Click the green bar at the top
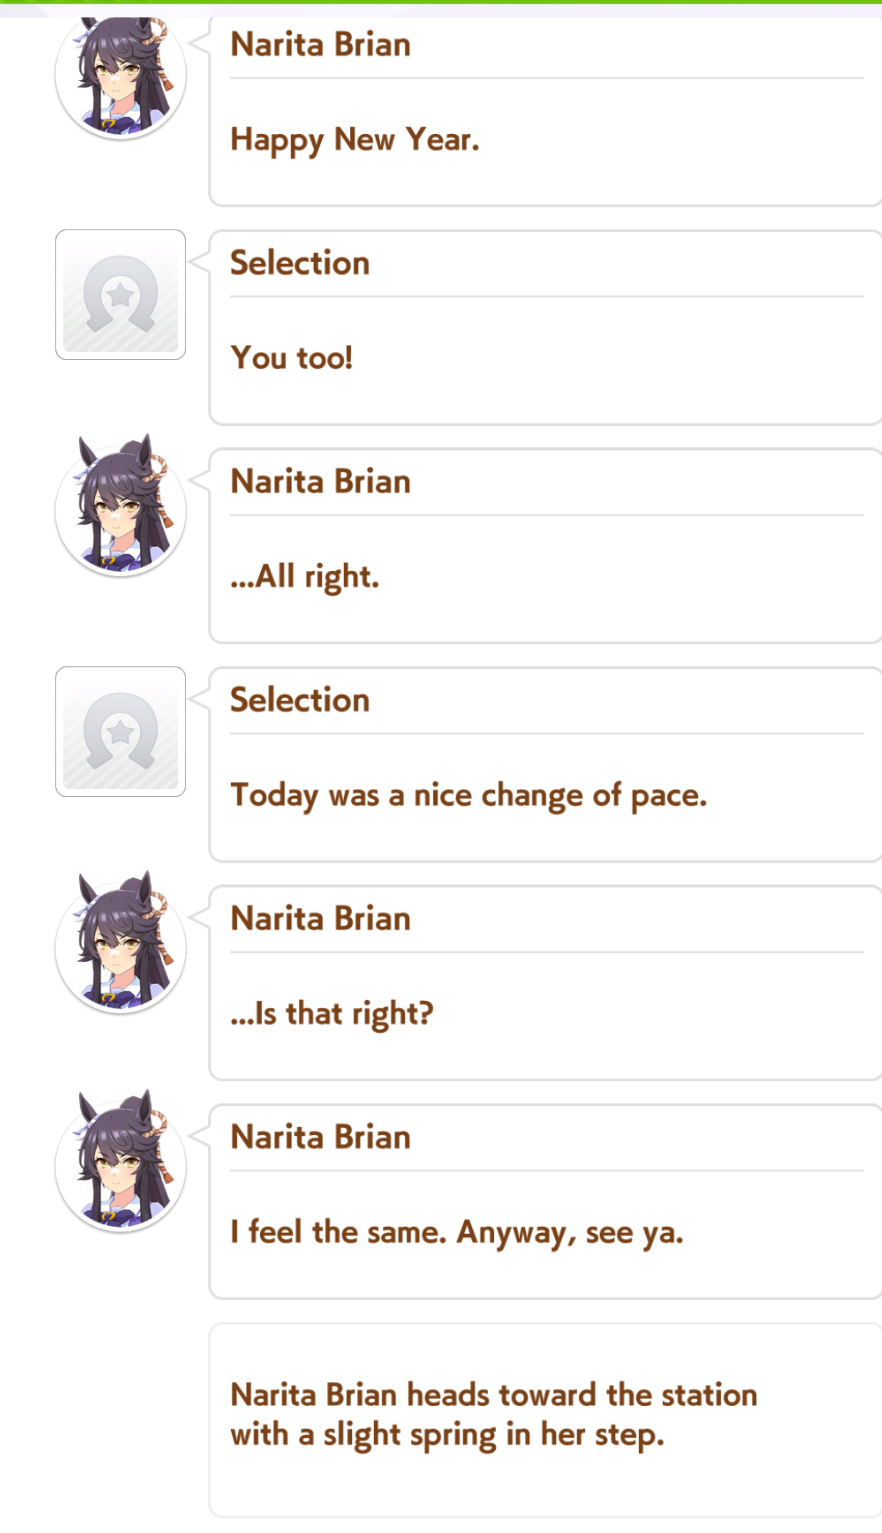Image resolution: width=882 pixels, height=1533 pixels. tap(441, 3)
